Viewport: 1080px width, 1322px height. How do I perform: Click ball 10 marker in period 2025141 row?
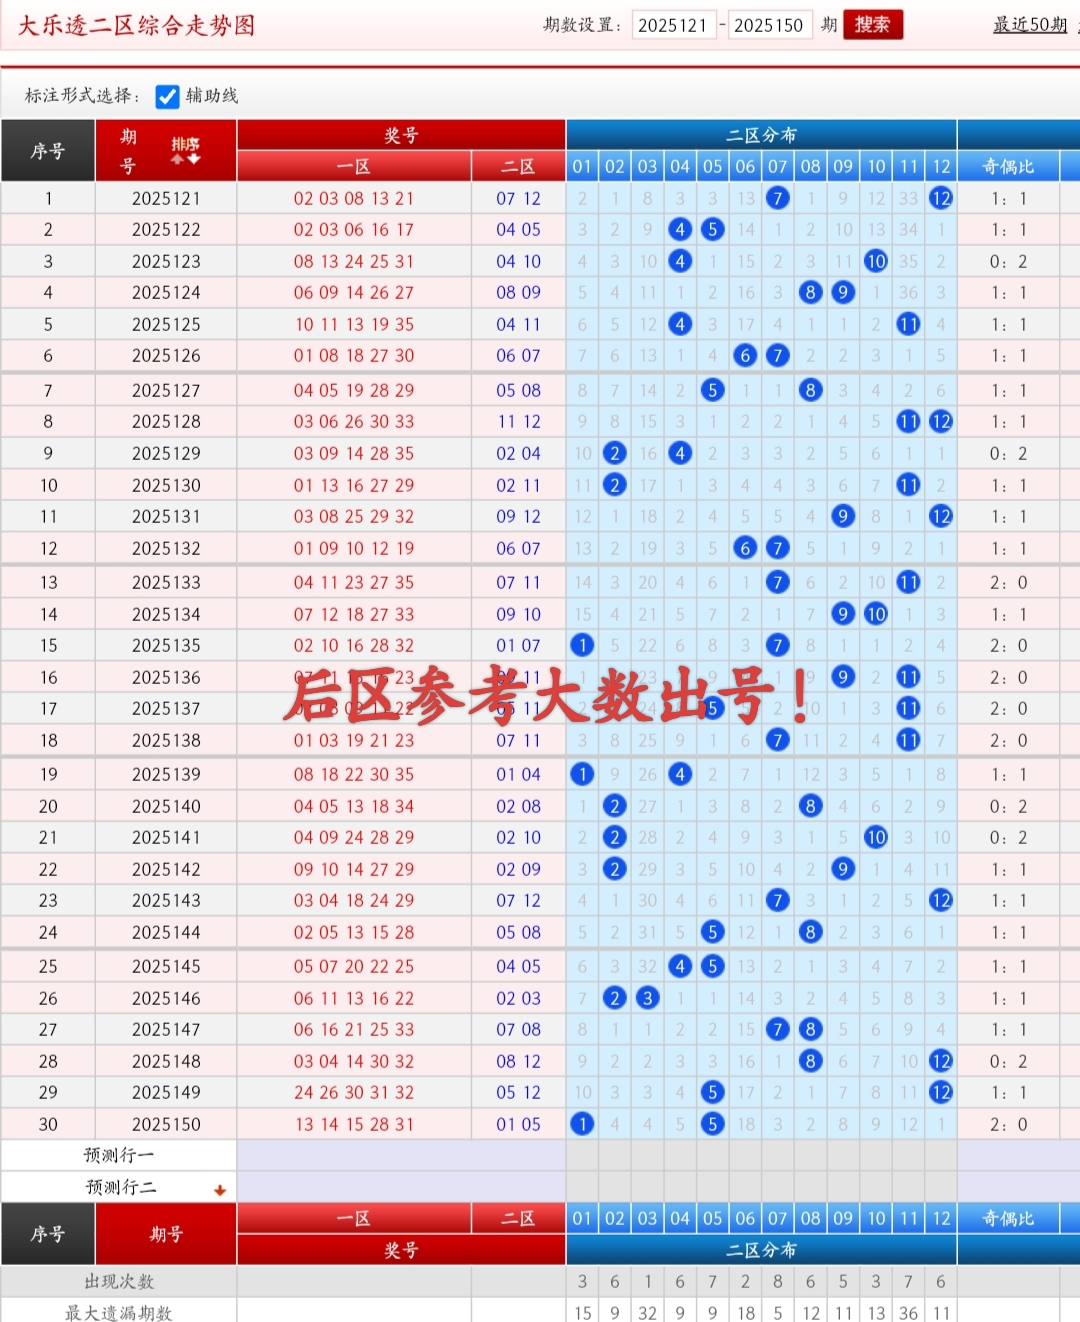[876, 837]
